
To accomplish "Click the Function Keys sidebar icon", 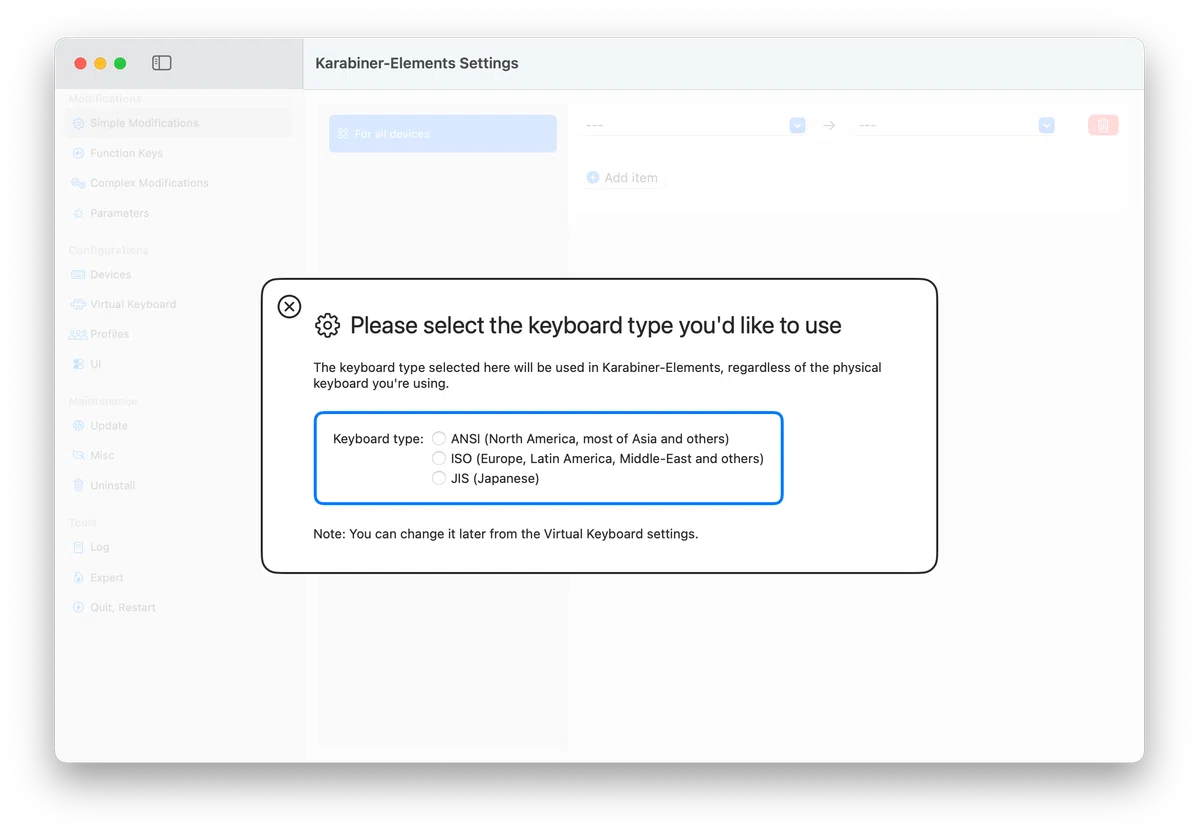I will tap(78, 153).
